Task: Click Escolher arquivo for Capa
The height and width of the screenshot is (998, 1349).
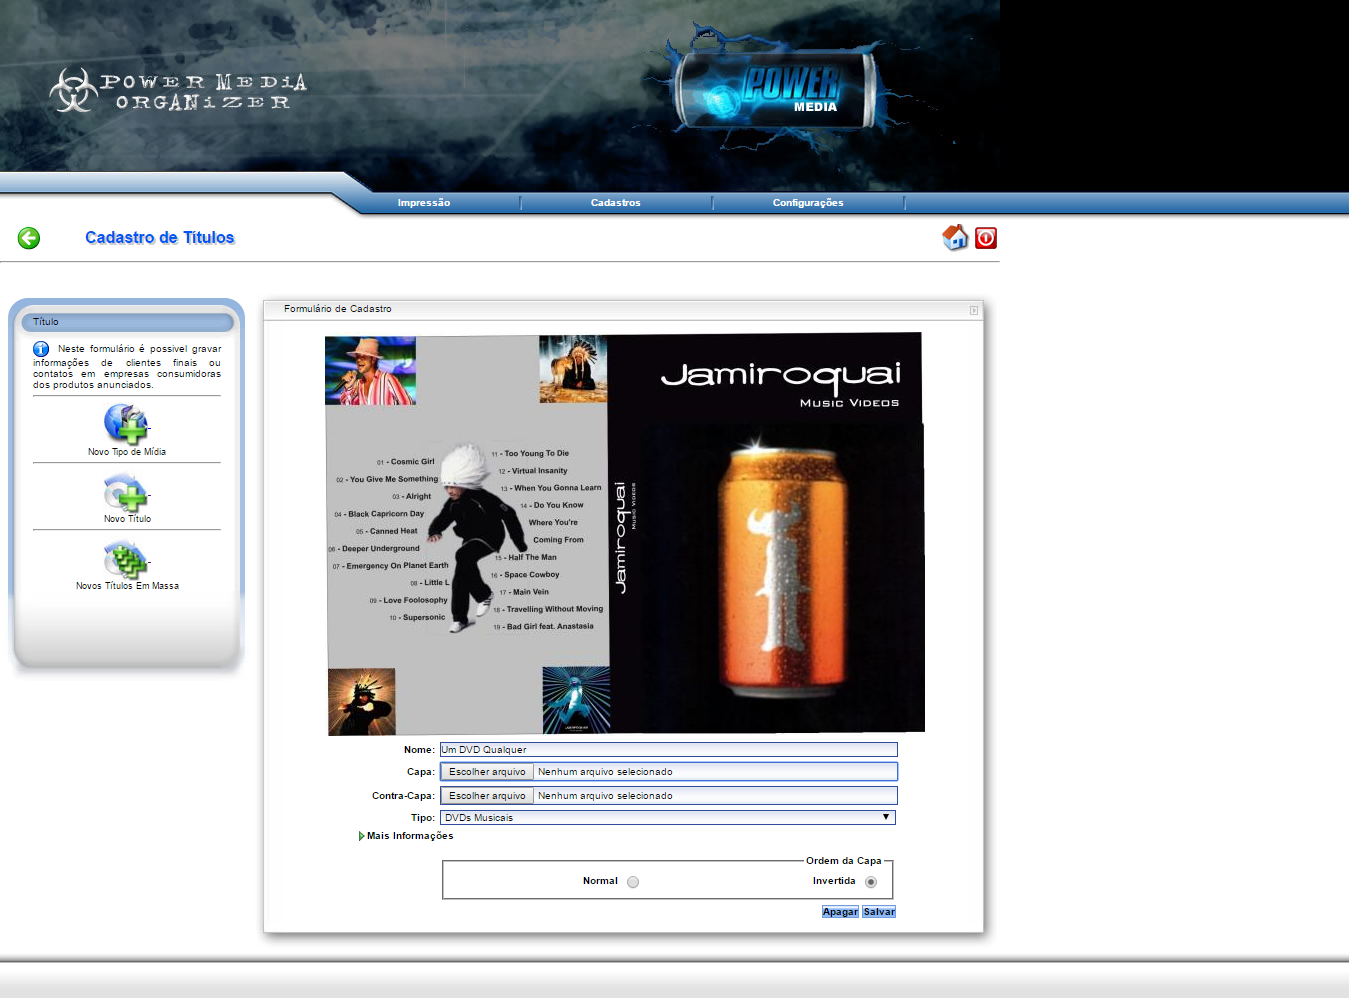Action: 487,772
